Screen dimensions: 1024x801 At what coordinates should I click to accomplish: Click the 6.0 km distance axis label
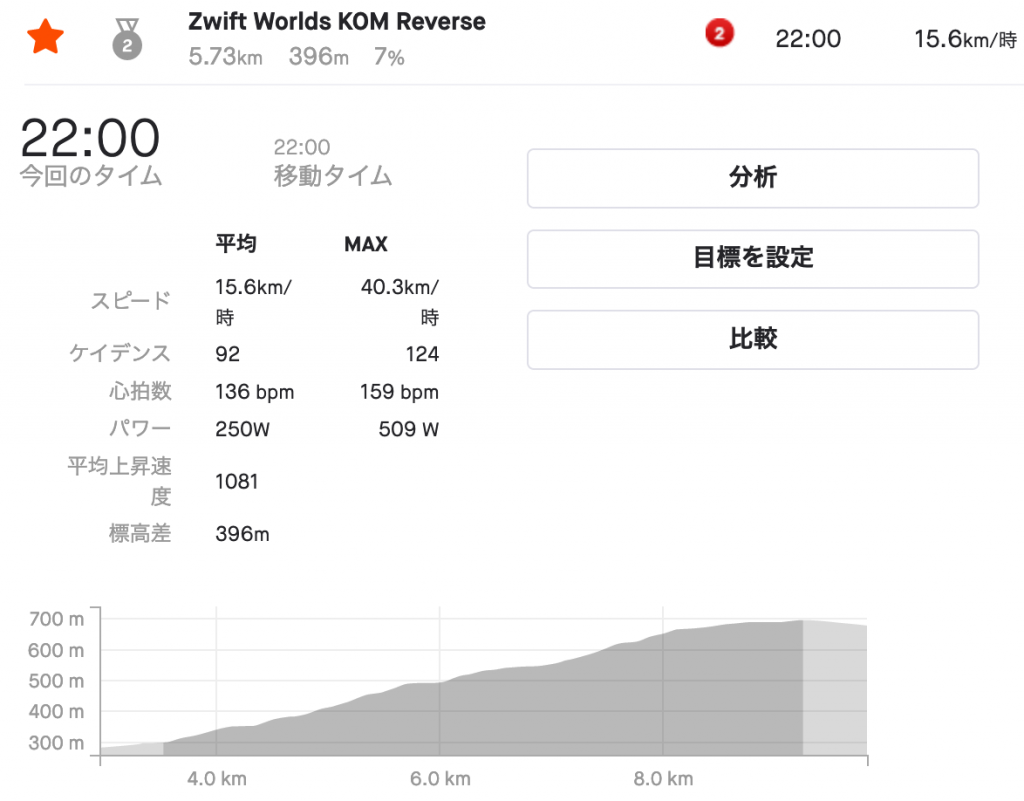tap(440, 779)
